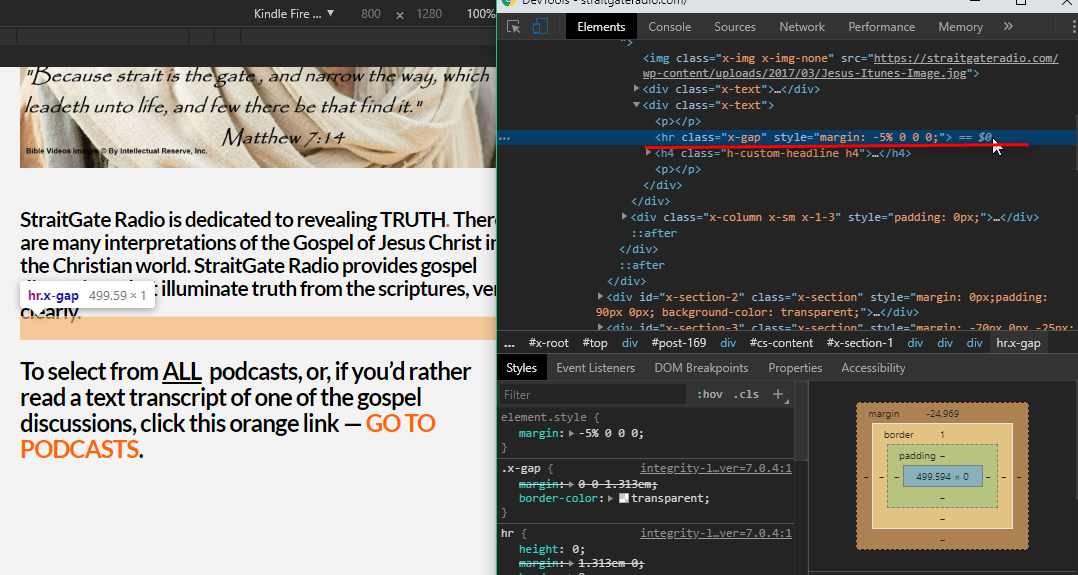Open the Properties pane tab
This screenshot has height=575, width=1078.
tap(795, 368)
